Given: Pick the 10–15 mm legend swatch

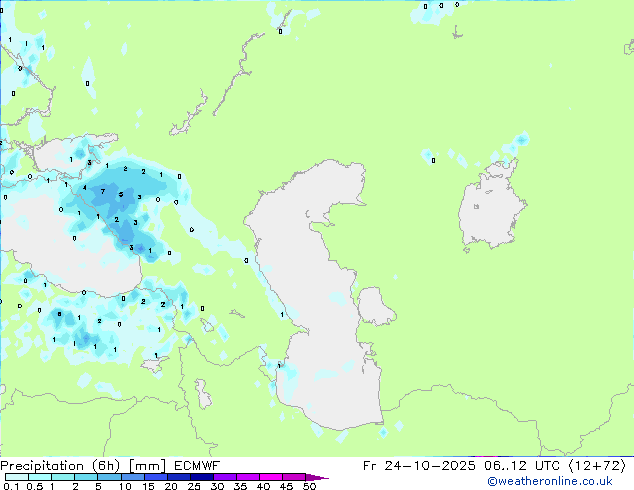Looking at the screenshot, I should click(132, 477).
